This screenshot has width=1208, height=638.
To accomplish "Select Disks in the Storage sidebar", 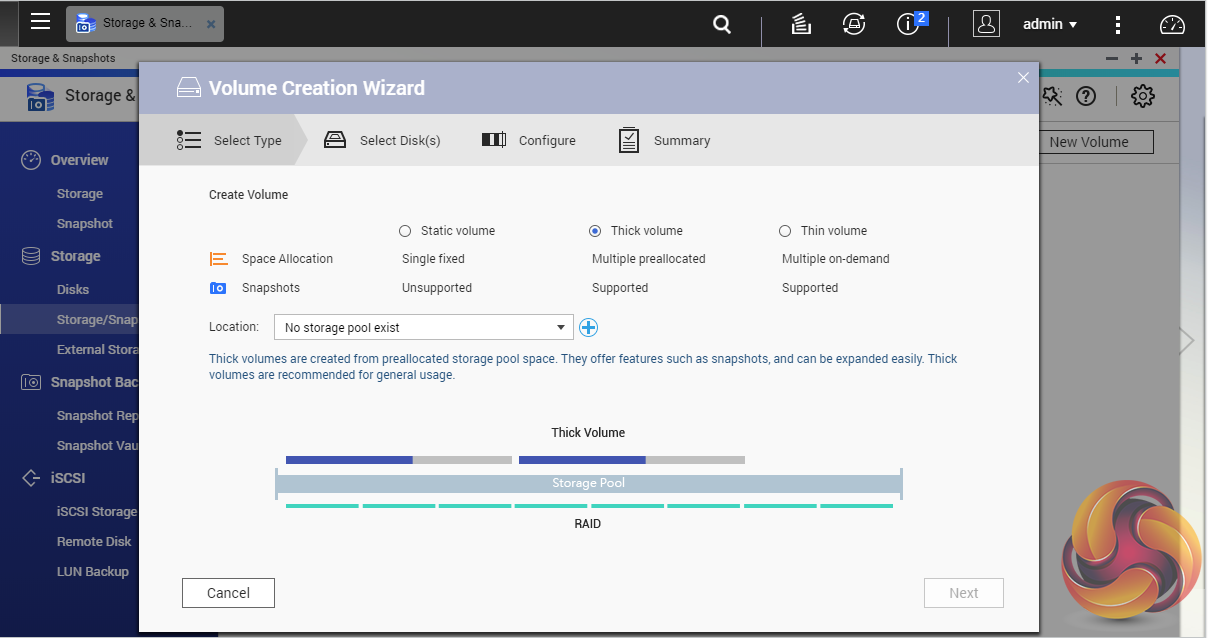I will (x=73, y=289).
